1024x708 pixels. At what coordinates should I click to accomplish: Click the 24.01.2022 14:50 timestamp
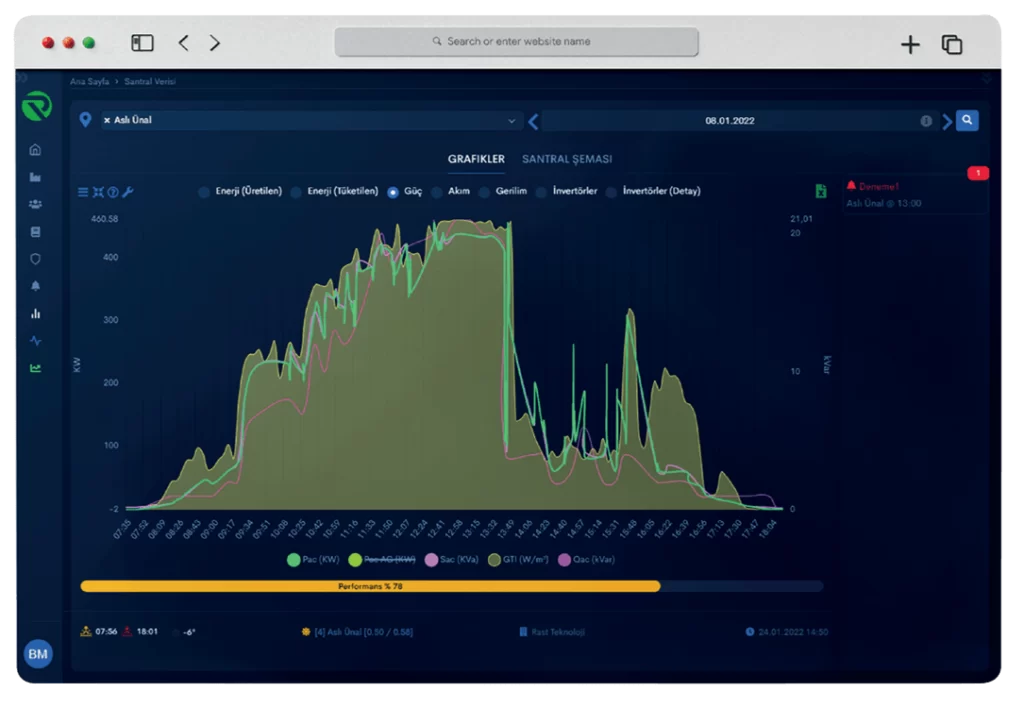click(793, 632)
